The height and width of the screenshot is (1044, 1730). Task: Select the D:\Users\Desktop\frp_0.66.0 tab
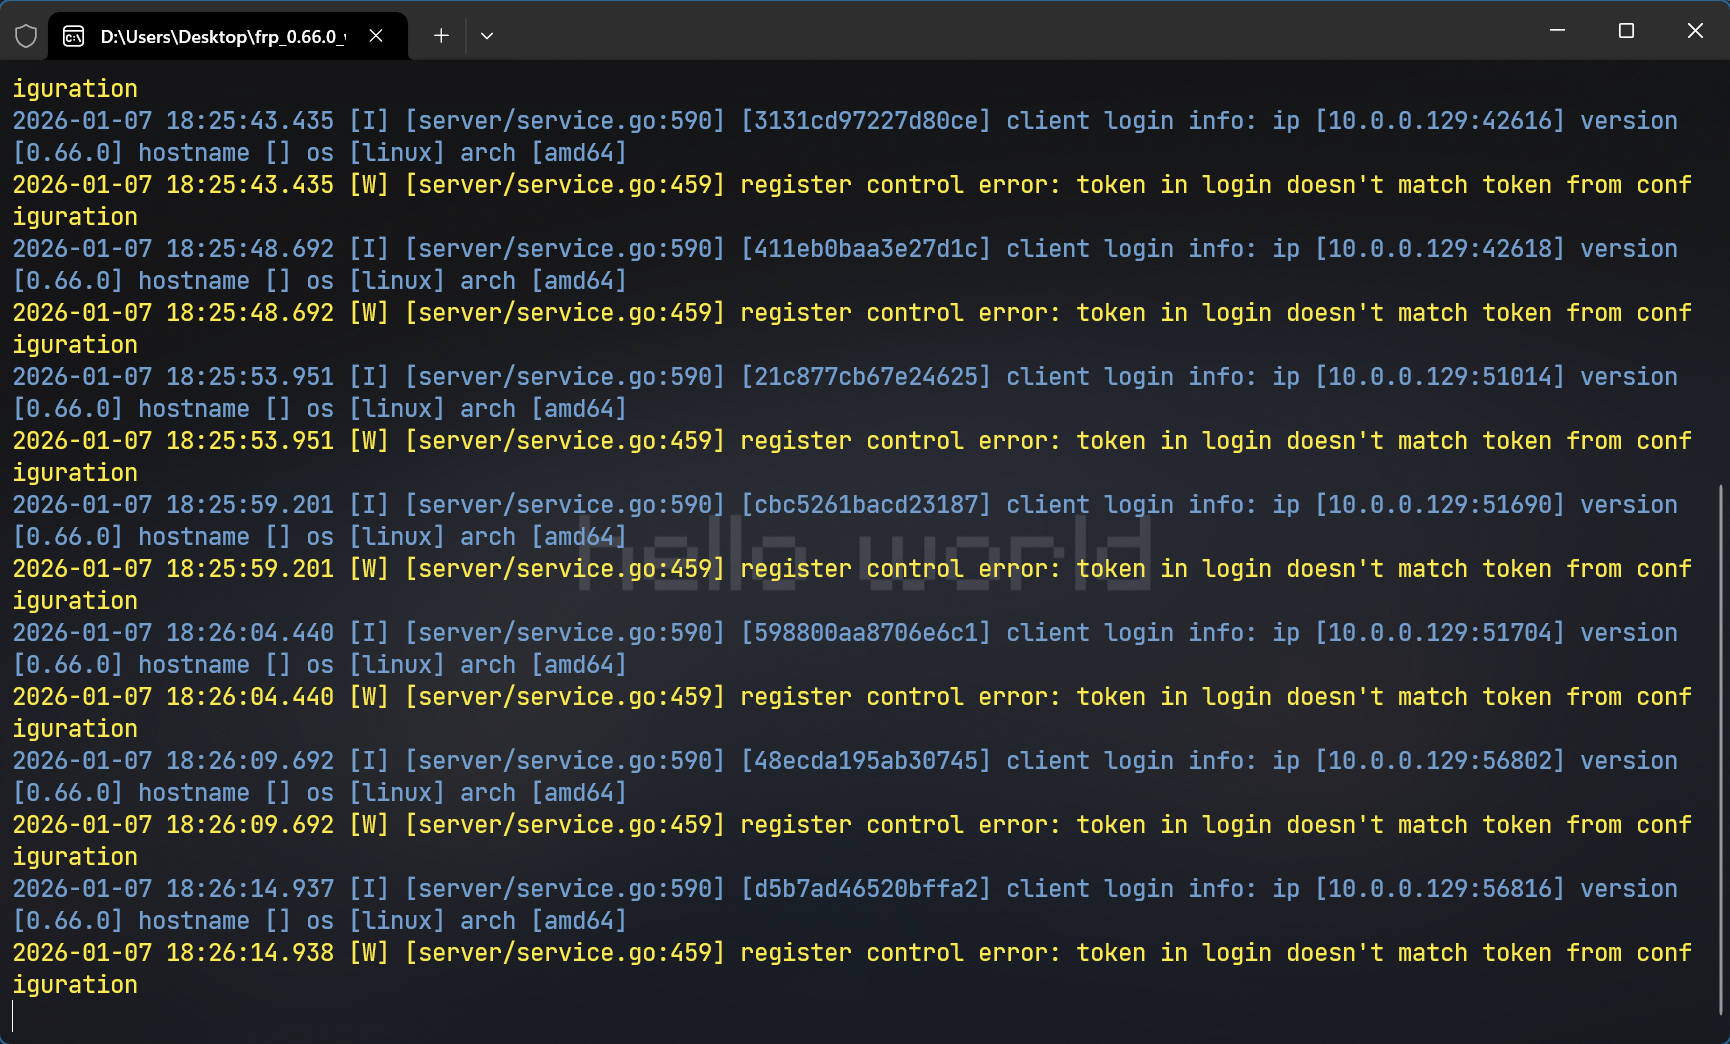pos(222,36)
